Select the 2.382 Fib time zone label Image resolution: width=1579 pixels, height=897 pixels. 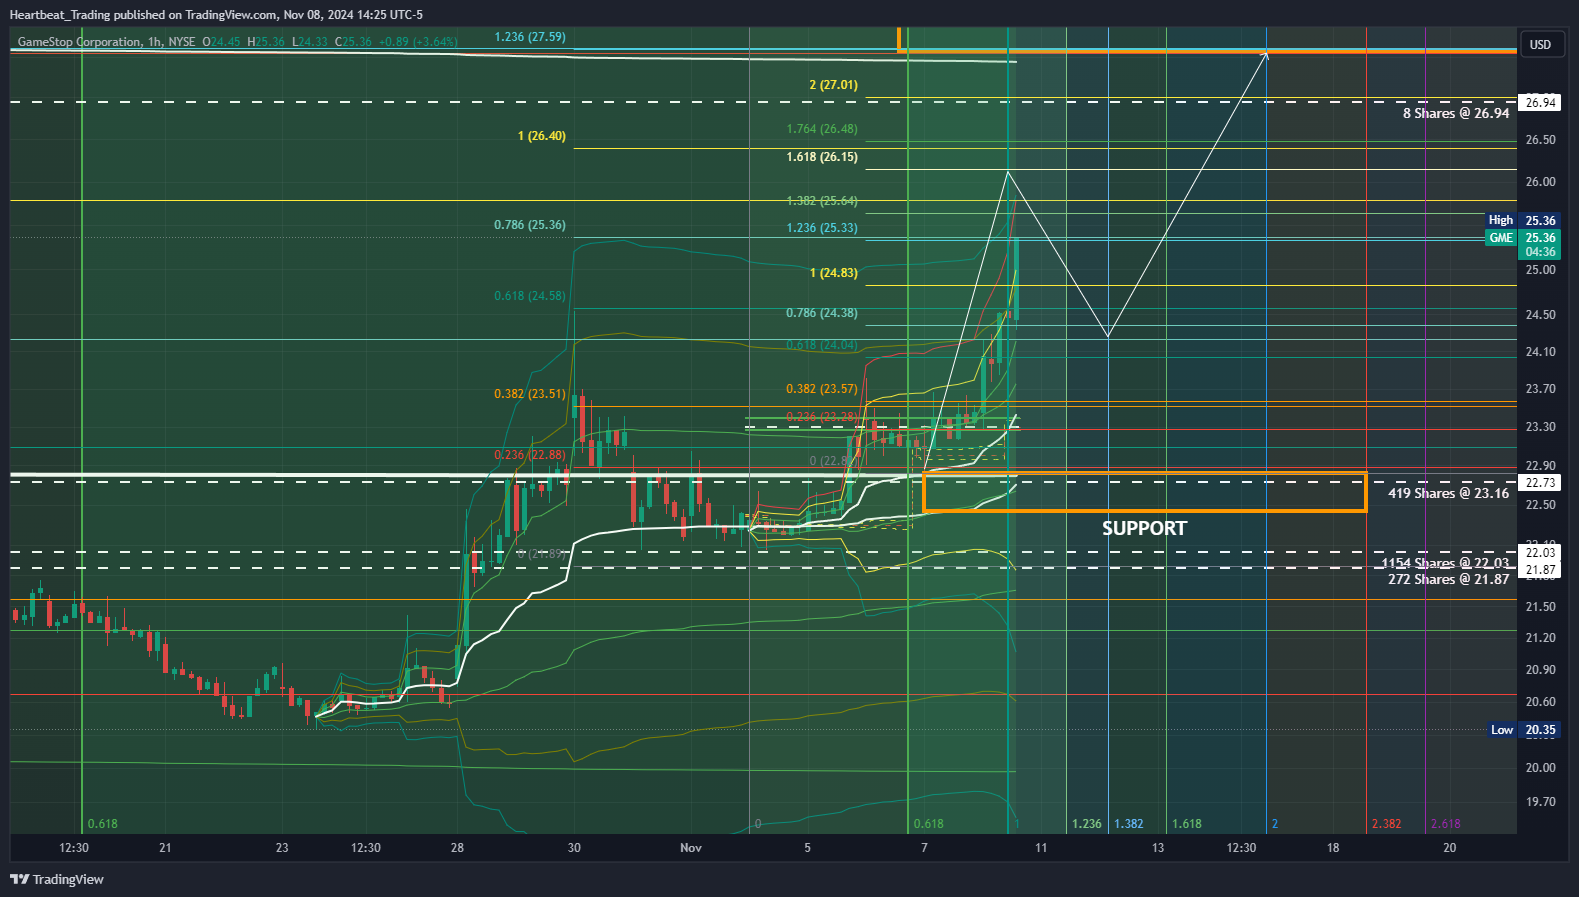click(1386, 824)
